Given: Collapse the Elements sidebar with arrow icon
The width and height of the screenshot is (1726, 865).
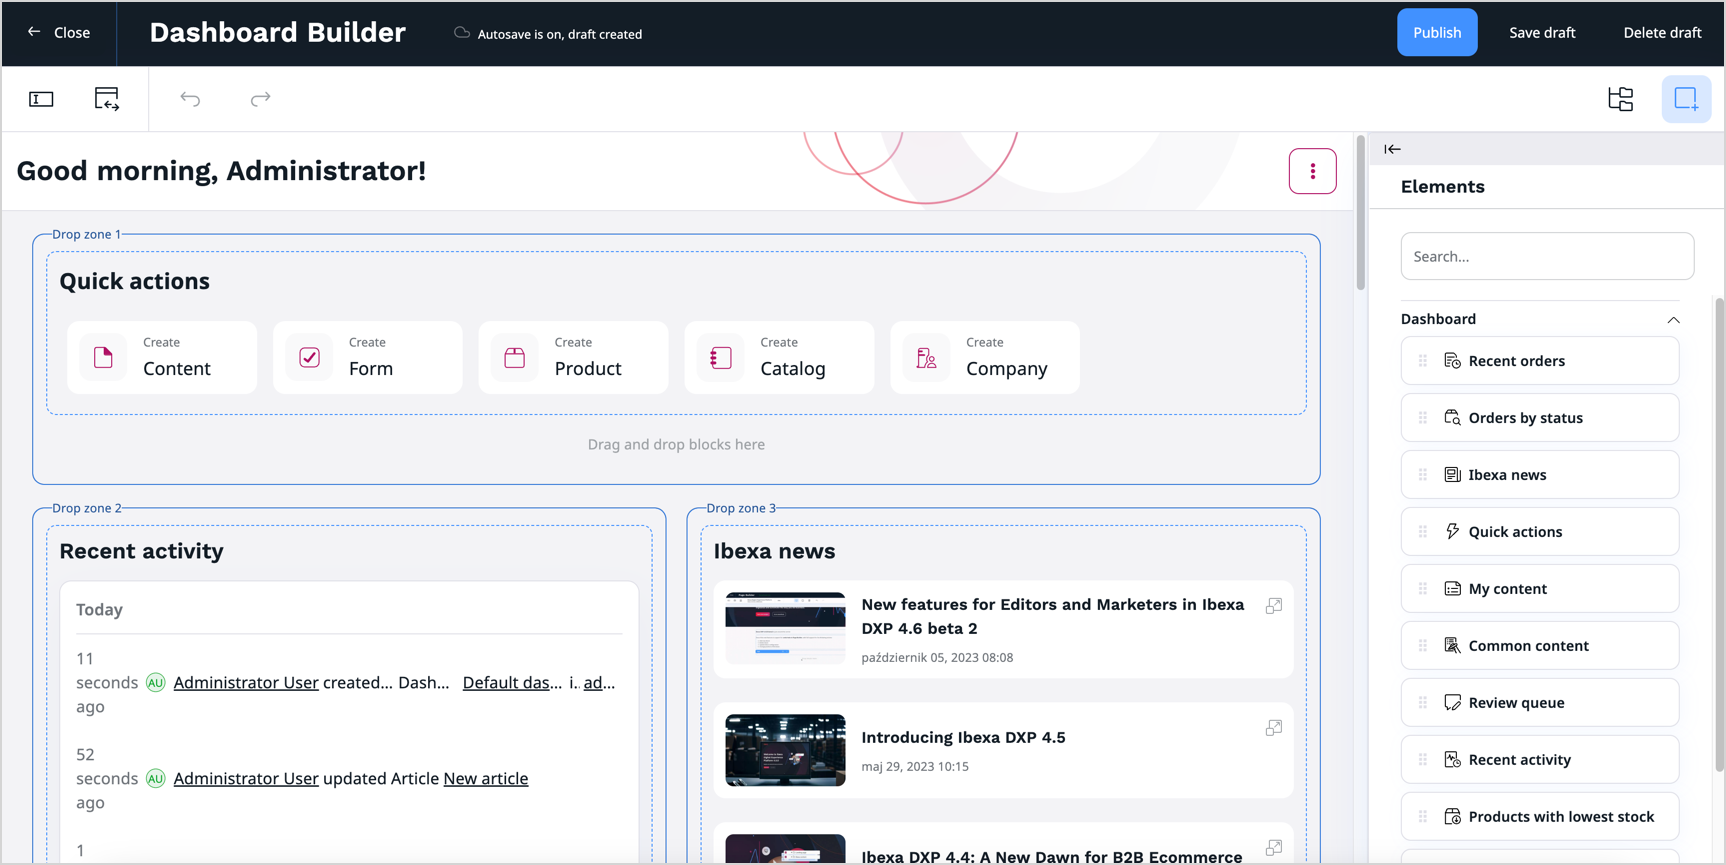Looking at the screenshot, I should pos(1392,149).
